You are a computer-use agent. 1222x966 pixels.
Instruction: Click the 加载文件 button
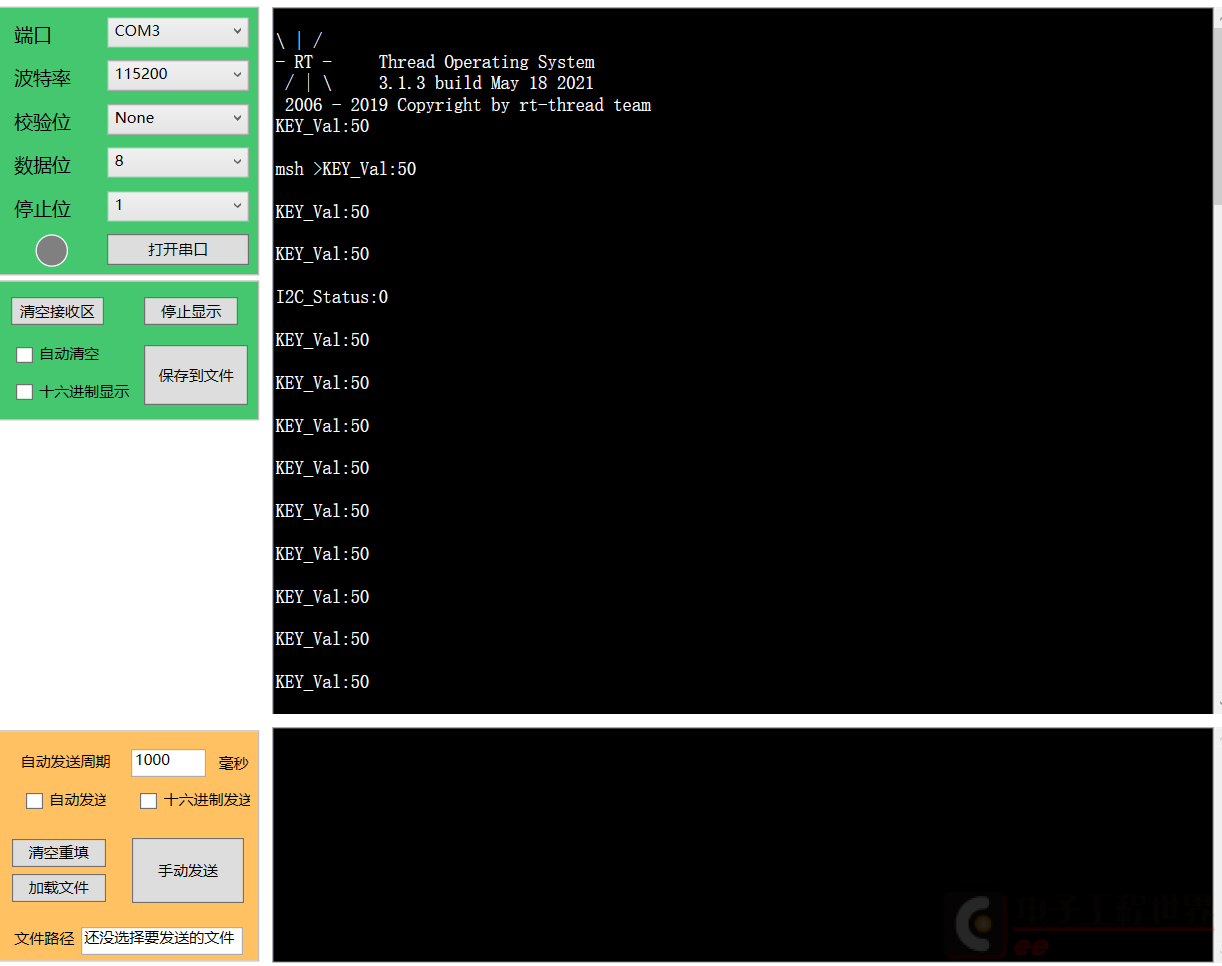(59, 888)
